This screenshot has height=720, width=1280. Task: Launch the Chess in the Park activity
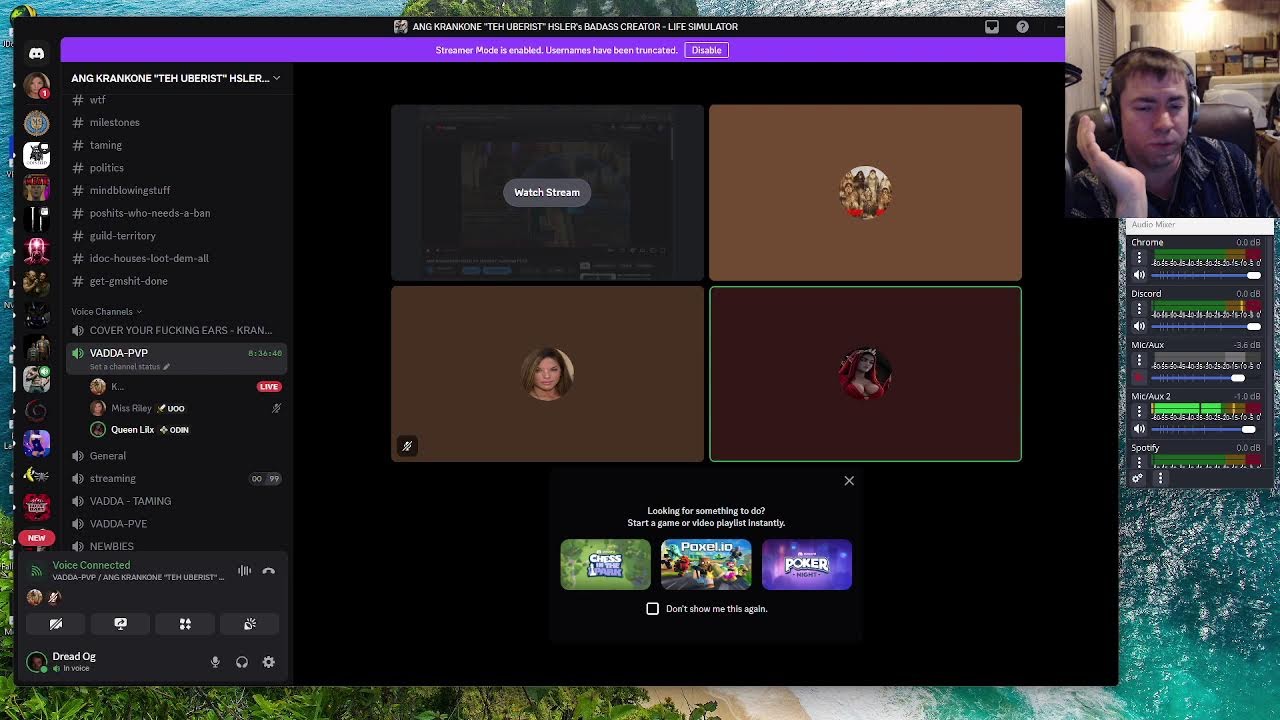(605, 565)
